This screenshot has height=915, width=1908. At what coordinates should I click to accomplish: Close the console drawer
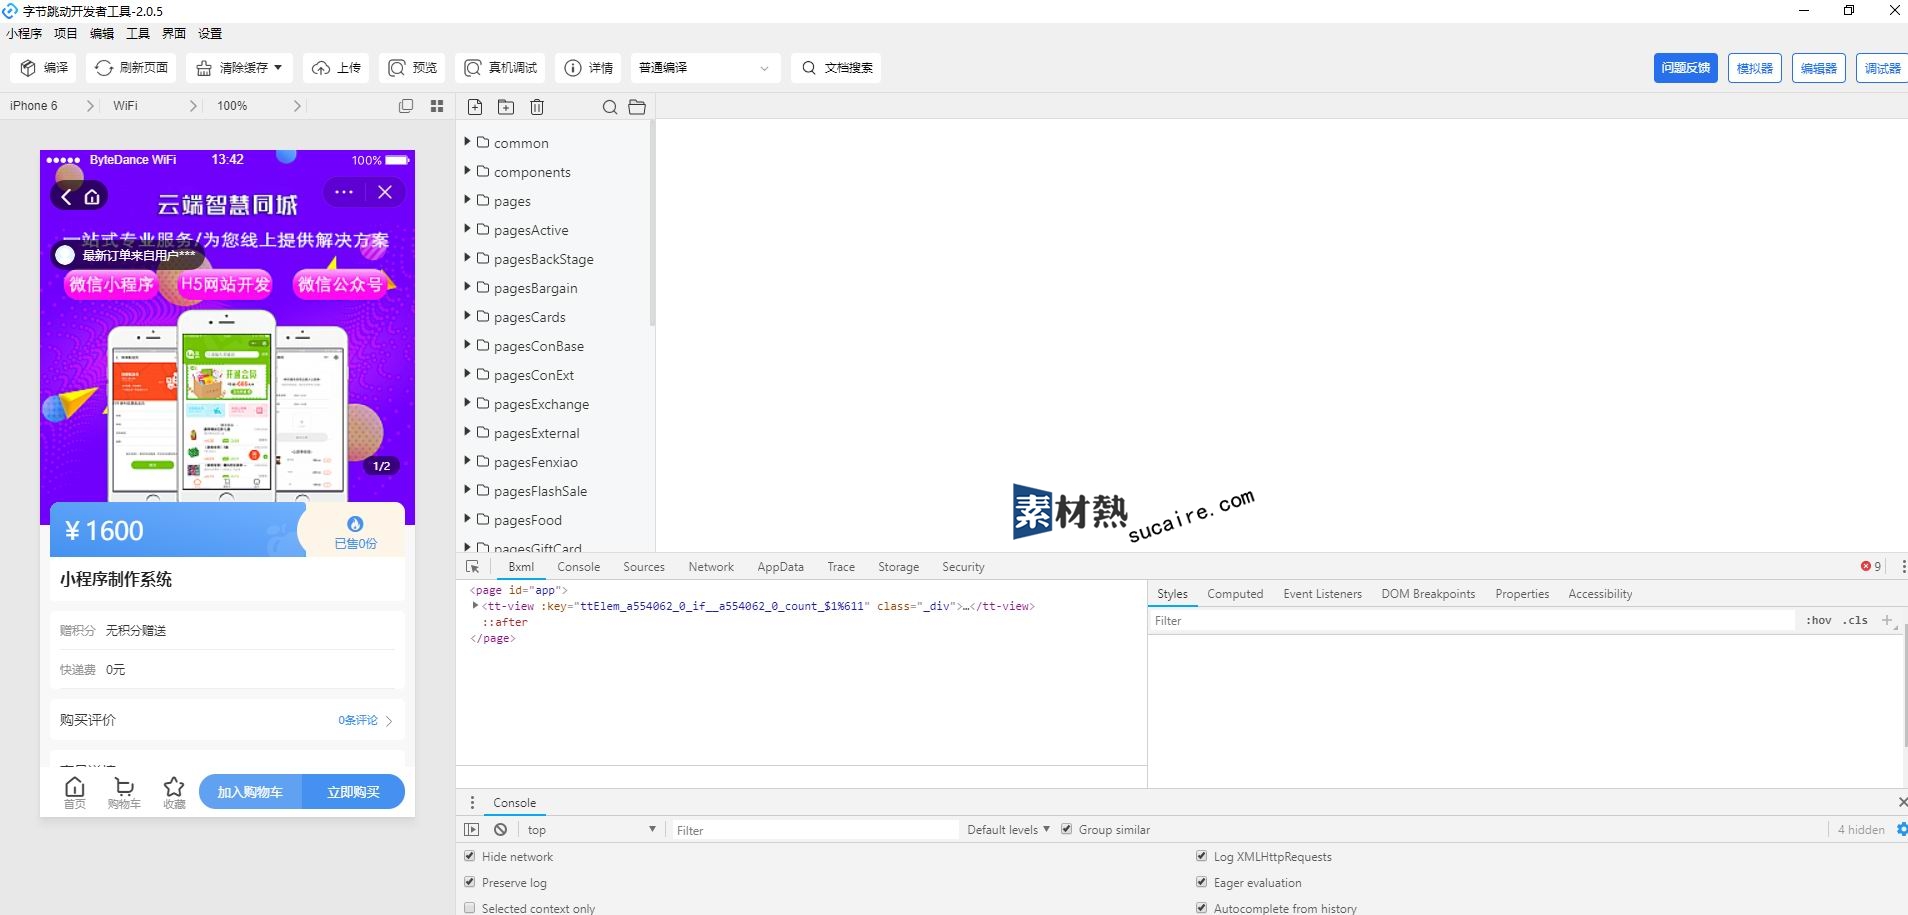click(x=1902, y=802)
